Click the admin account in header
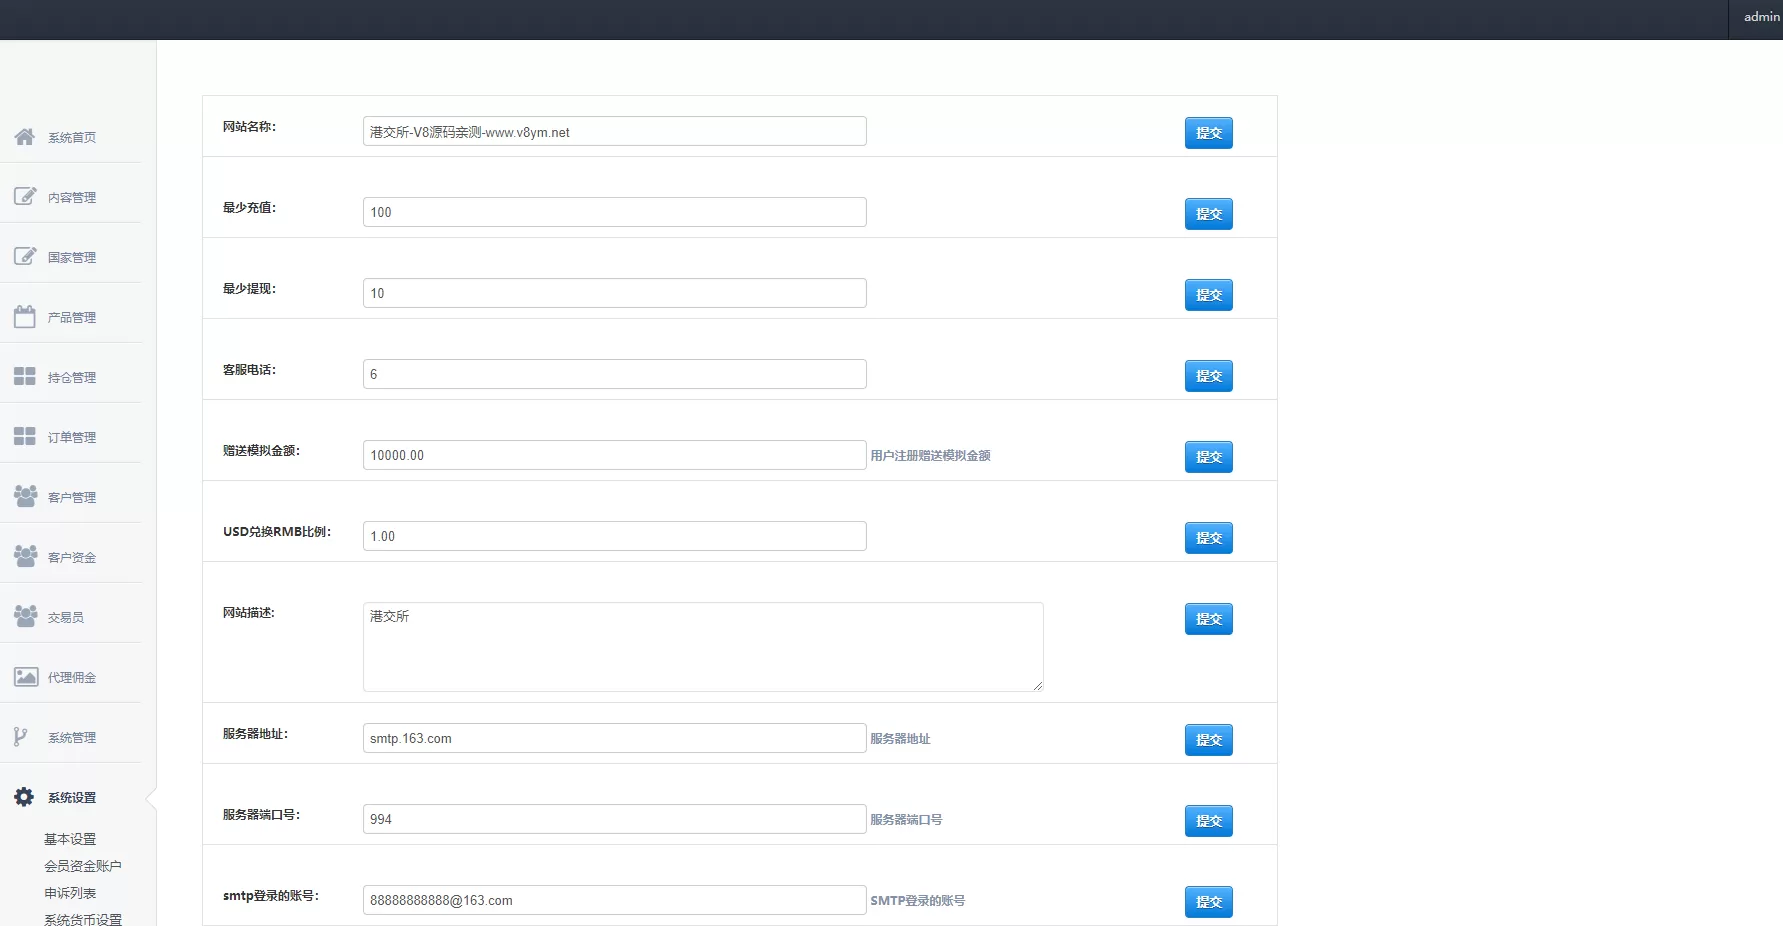 coord(1761,17)
